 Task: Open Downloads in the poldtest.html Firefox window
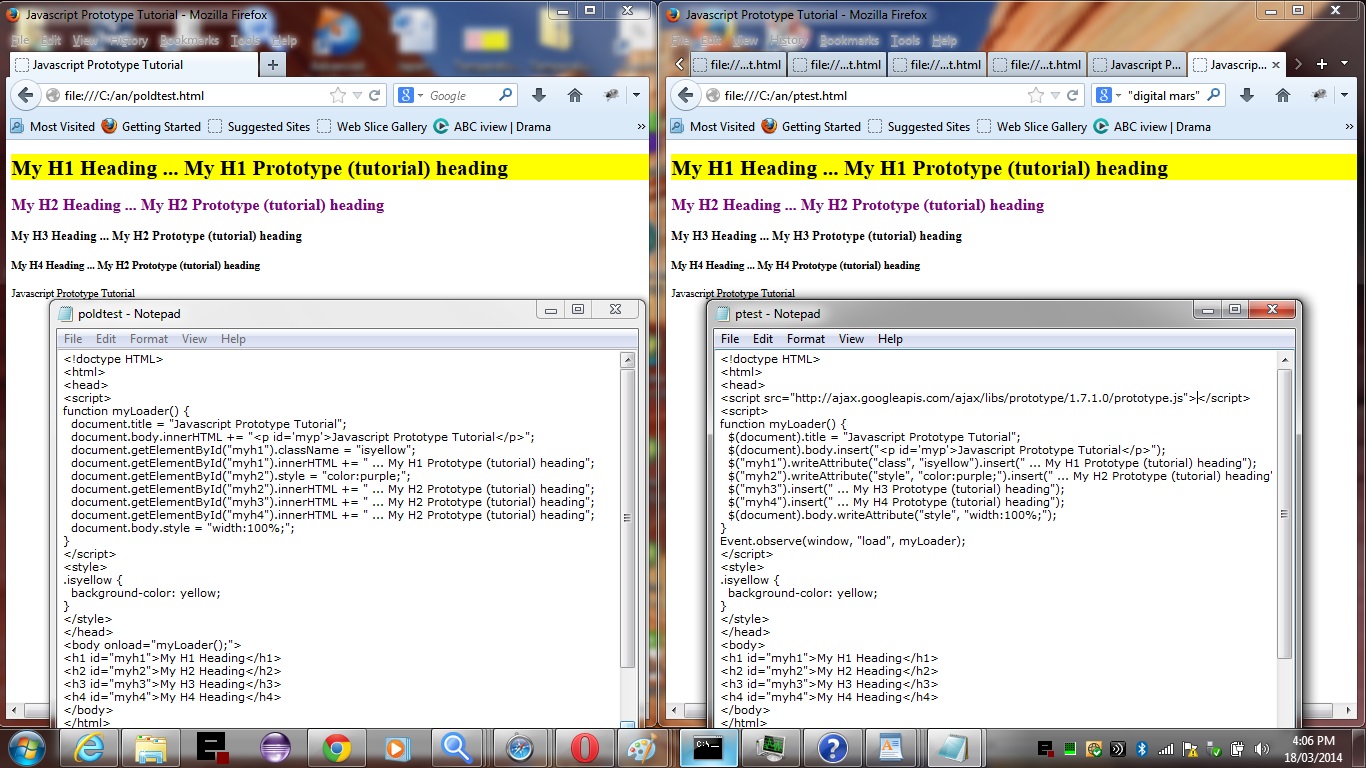(539, 96)
